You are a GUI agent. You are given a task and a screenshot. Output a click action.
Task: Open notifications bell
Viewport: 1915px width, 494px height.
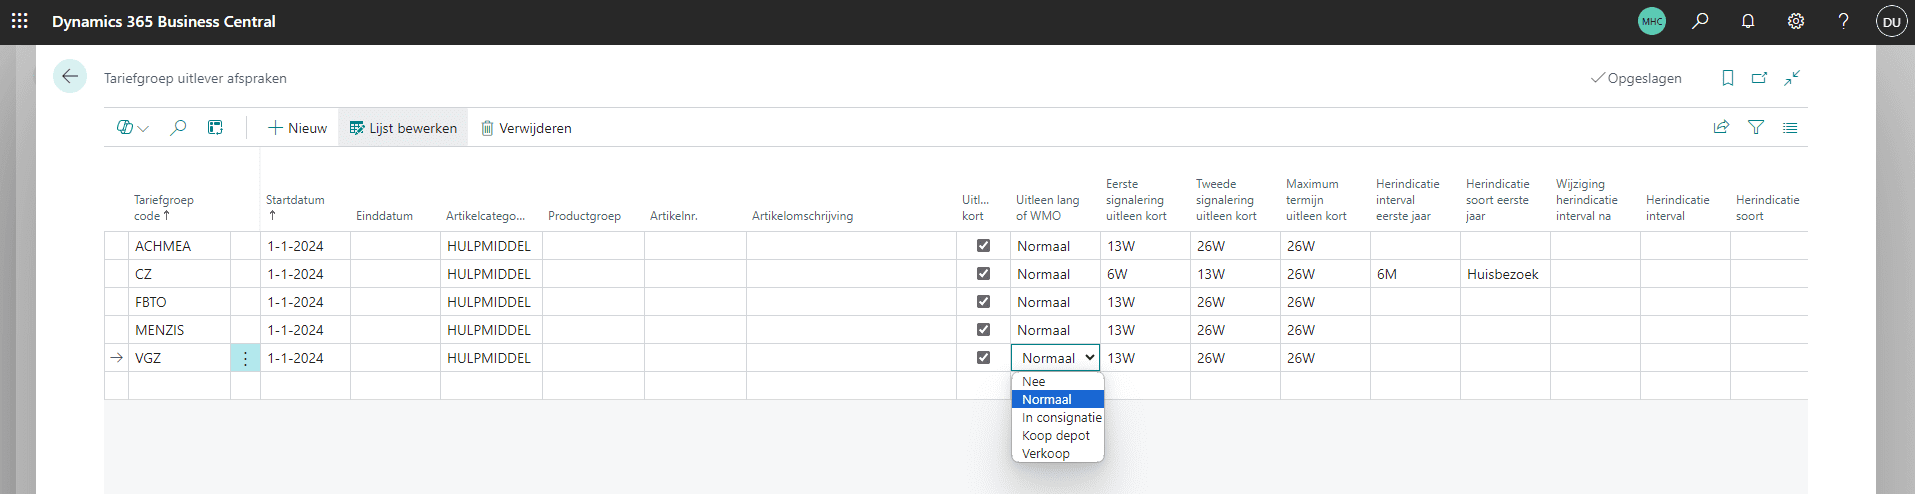point(1748,21)
